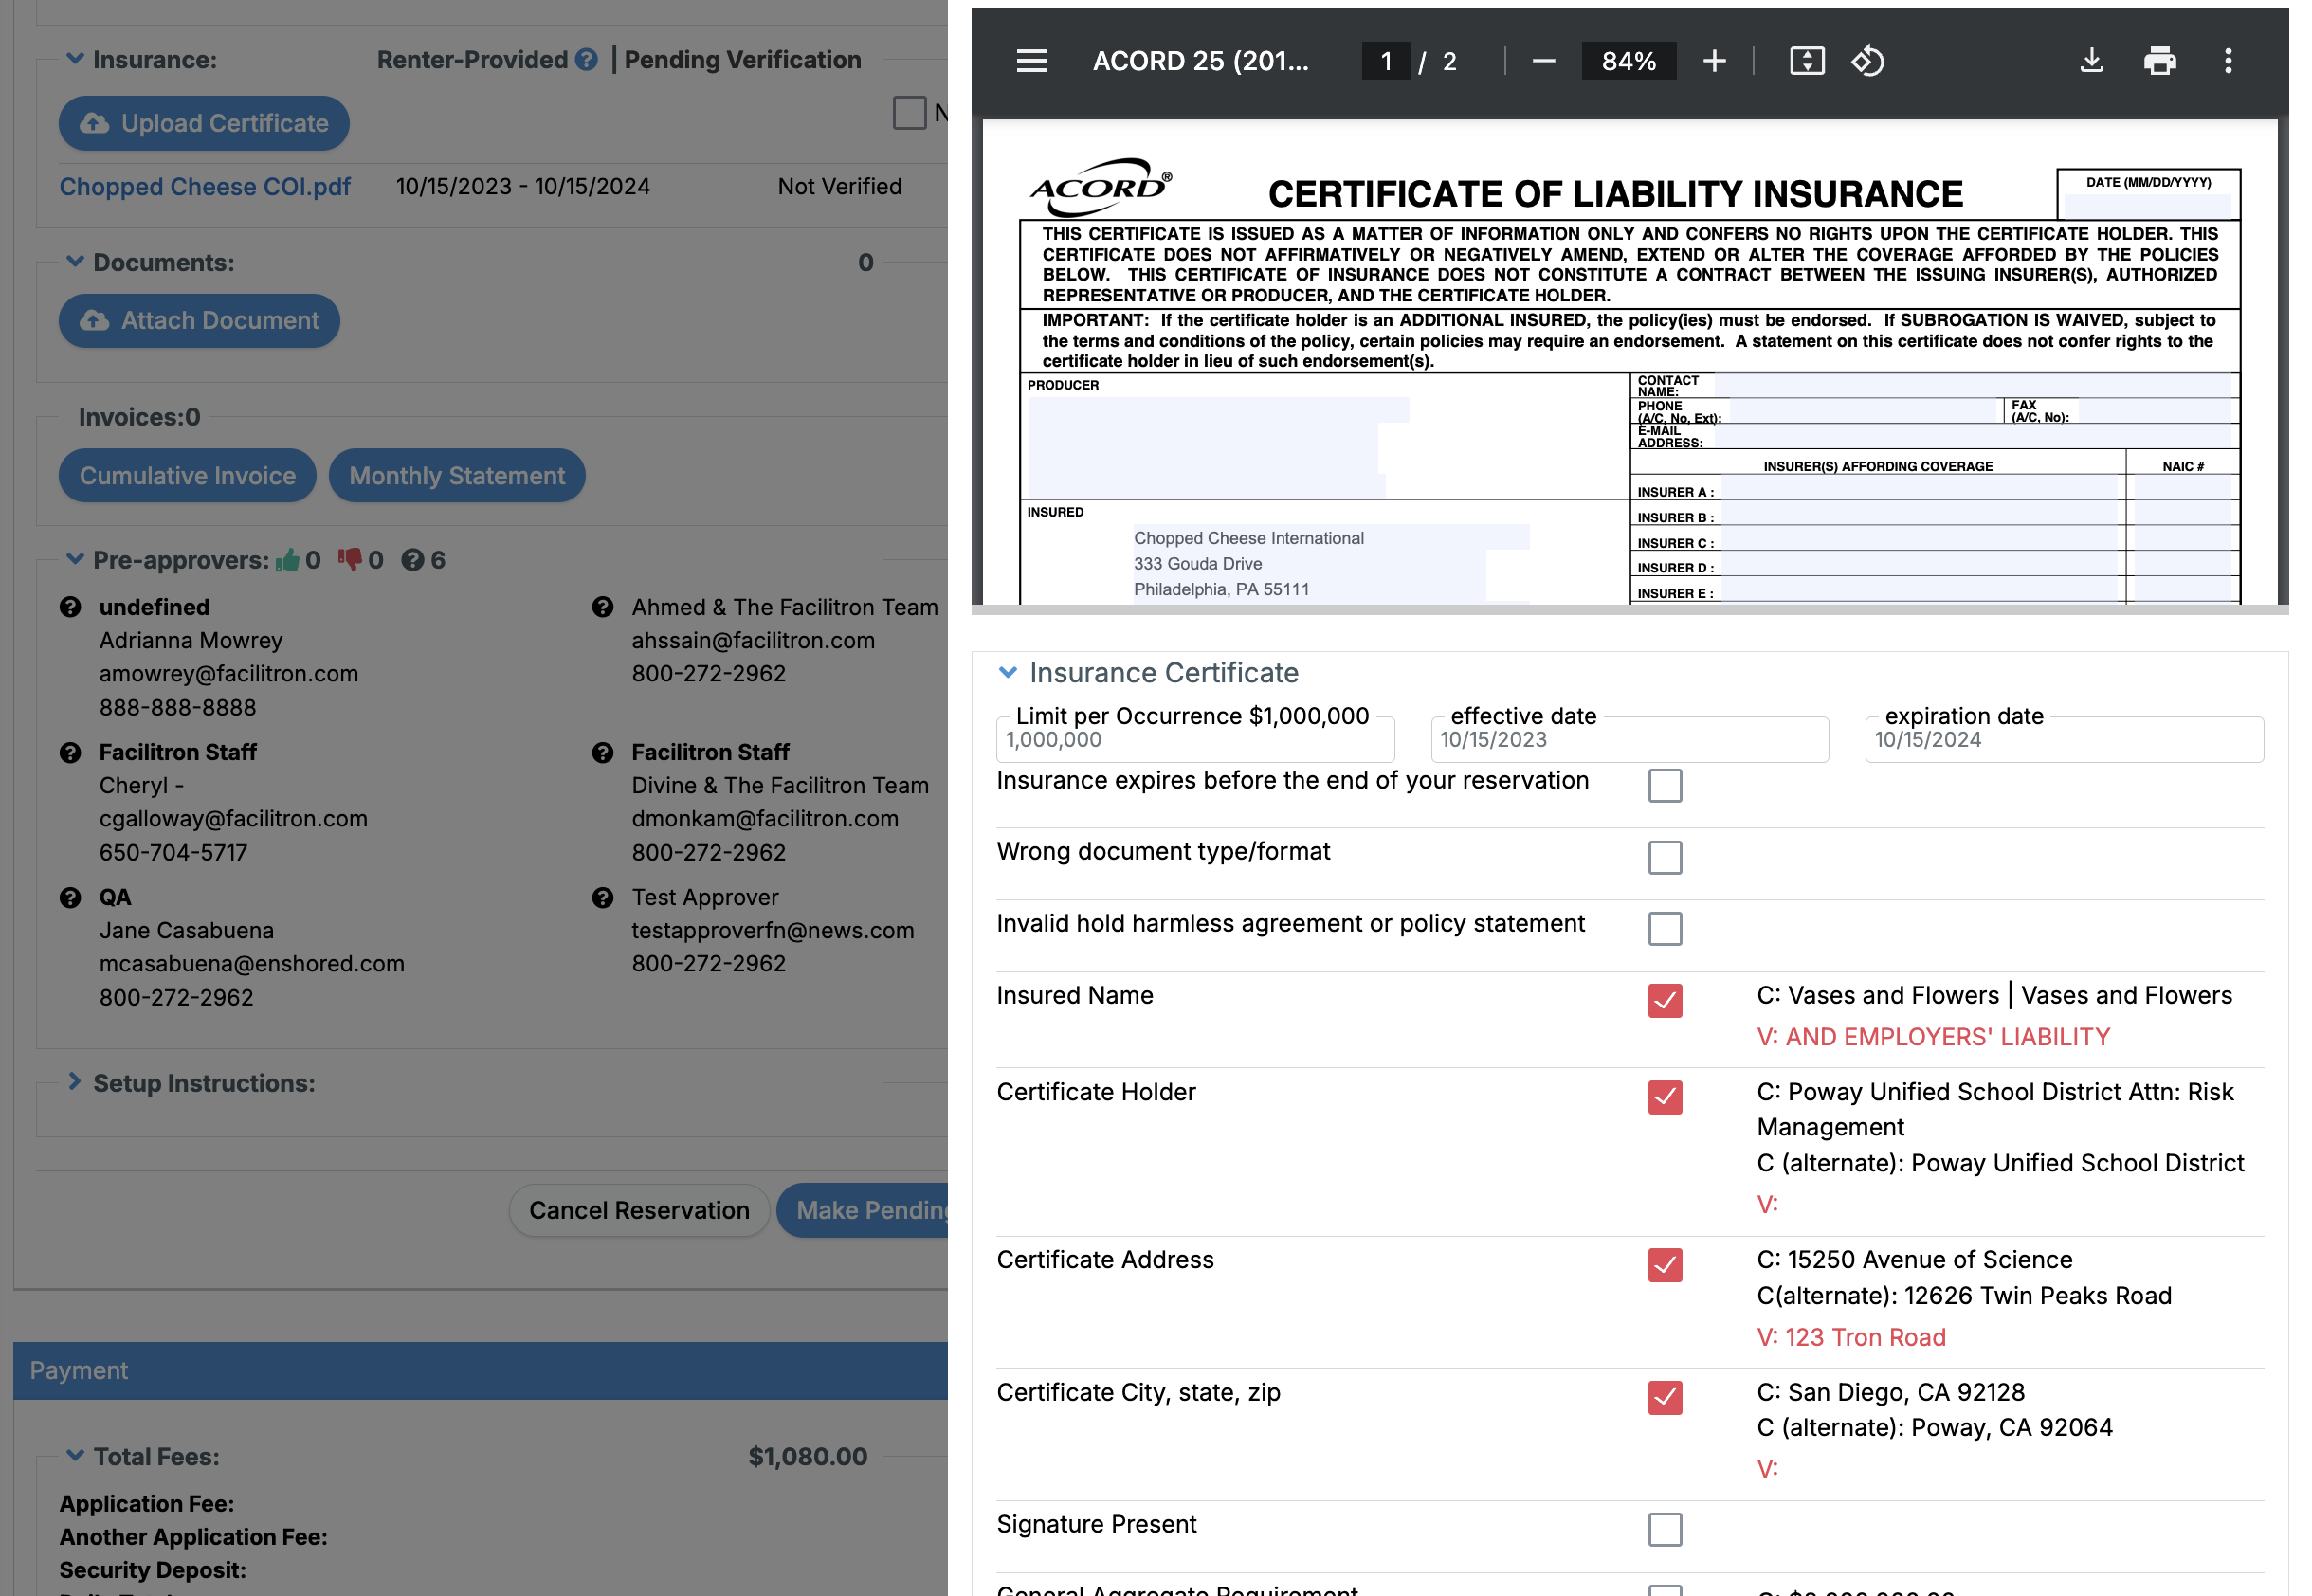Collapse the Pre-approvers section

(x=74, y=560)
